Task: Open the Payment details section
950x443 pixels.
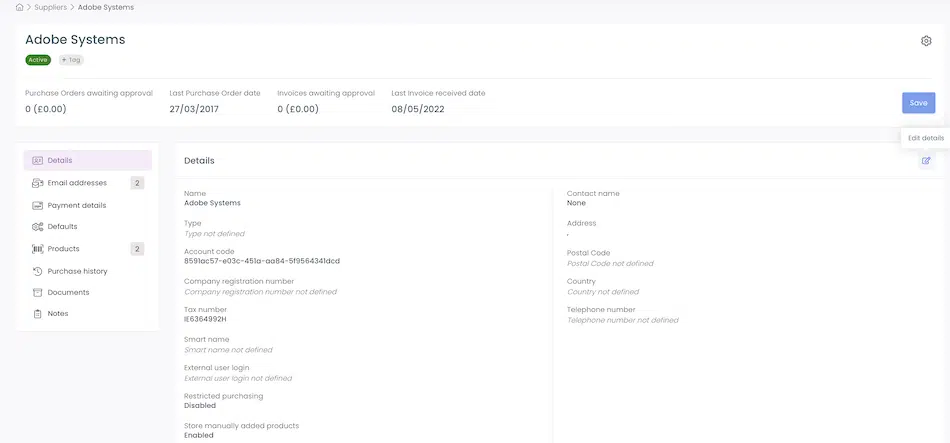Action: [88, 205]
